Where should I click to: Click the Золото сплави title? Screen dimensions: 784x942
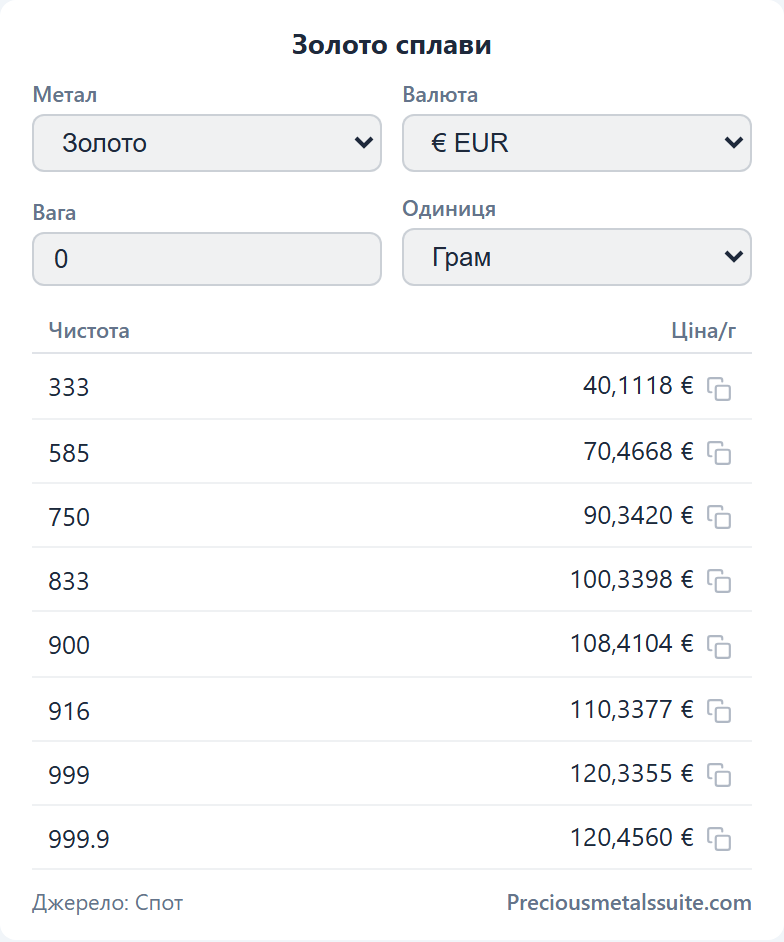[x=392, y=44]
